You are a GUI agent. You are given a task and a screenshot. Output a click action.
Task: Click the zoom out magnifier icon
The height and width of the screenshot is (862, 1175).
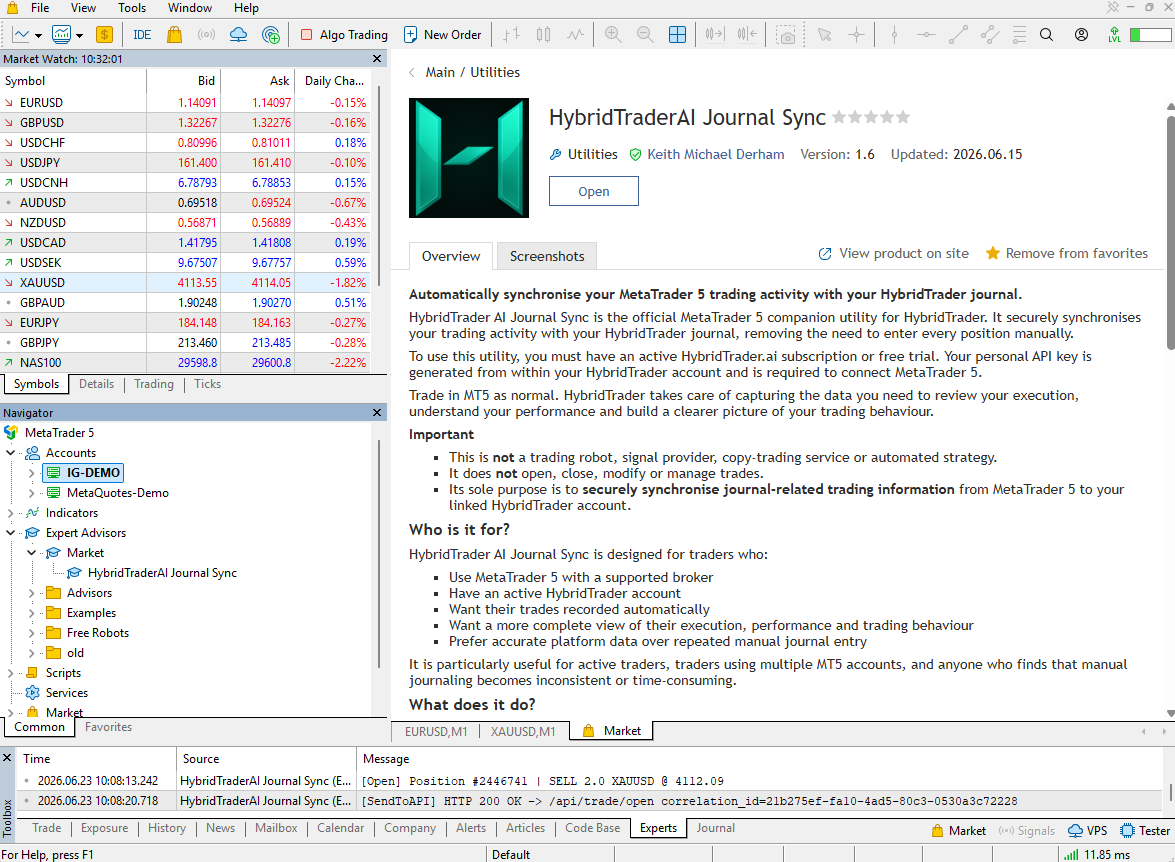[x=644, y=34]
